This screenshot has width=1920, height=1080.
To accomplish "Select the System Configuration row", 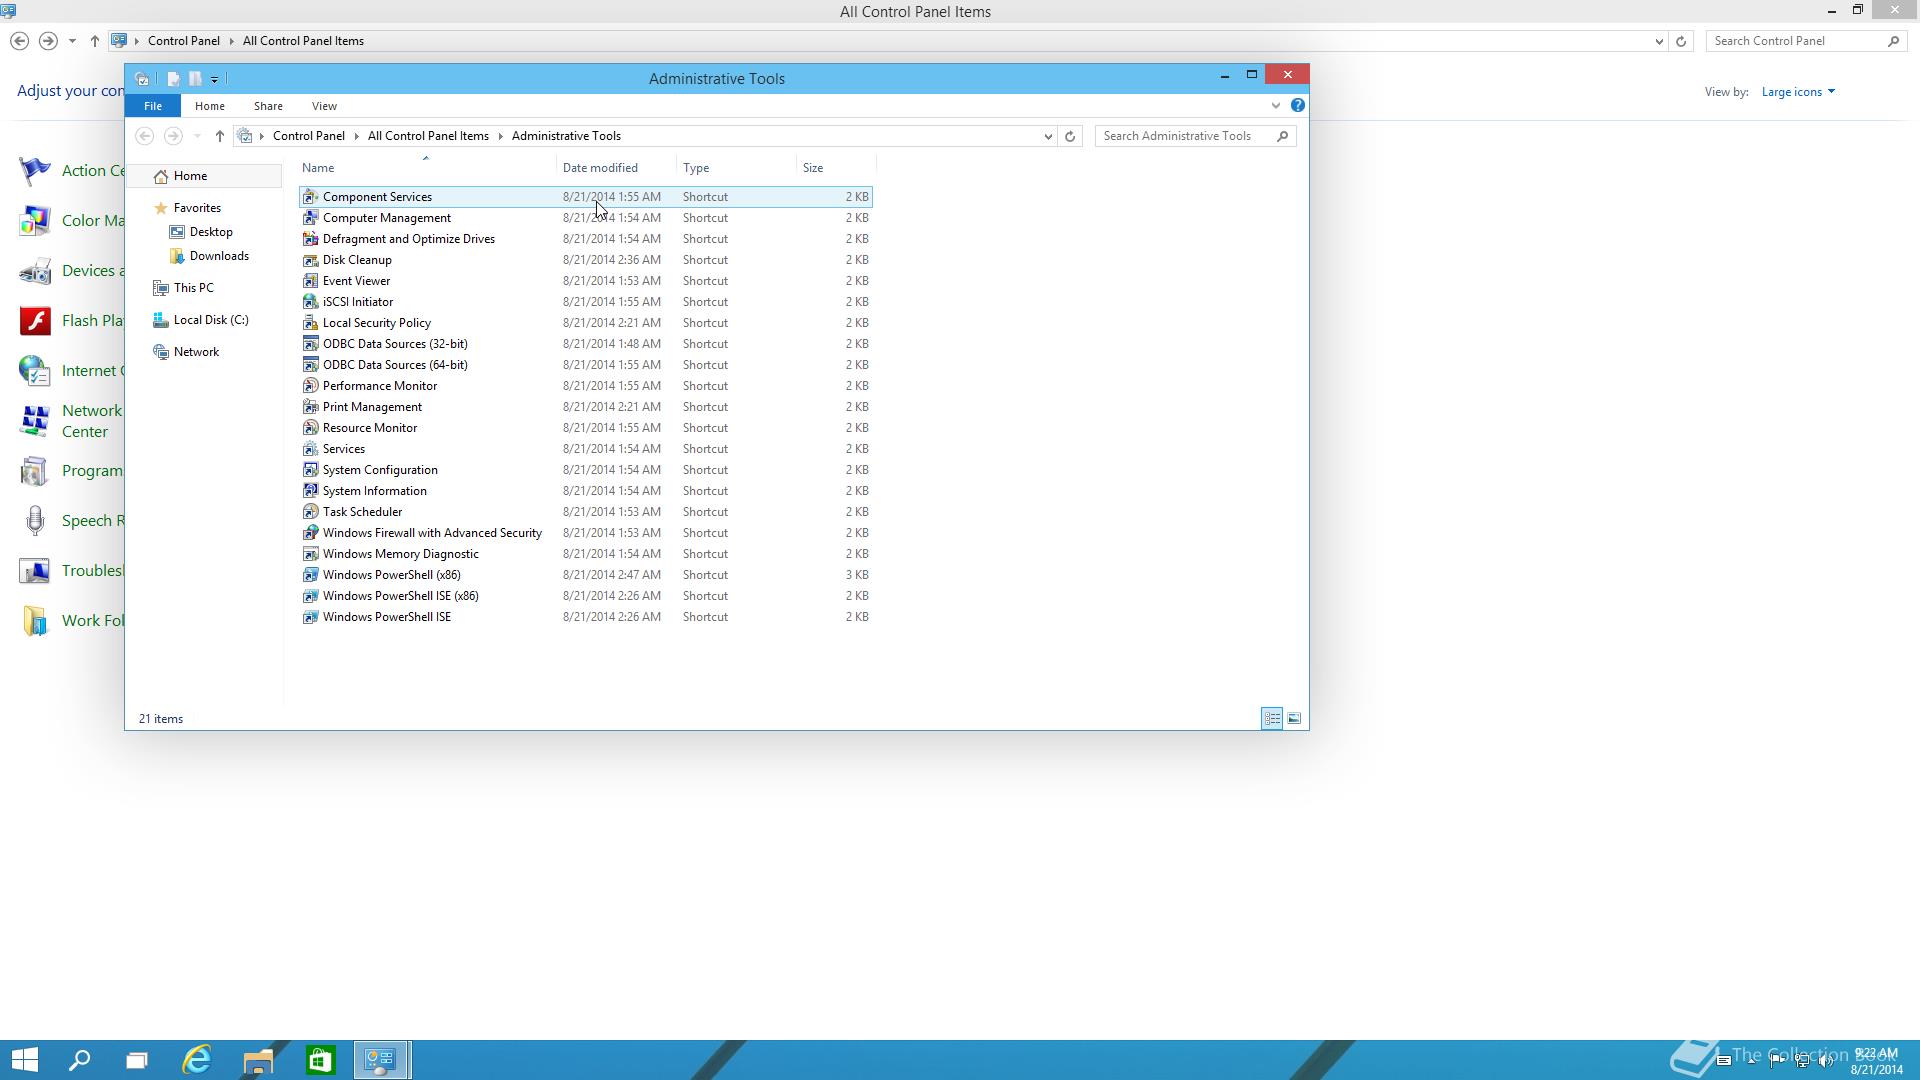I will click(x=586, y=470).
